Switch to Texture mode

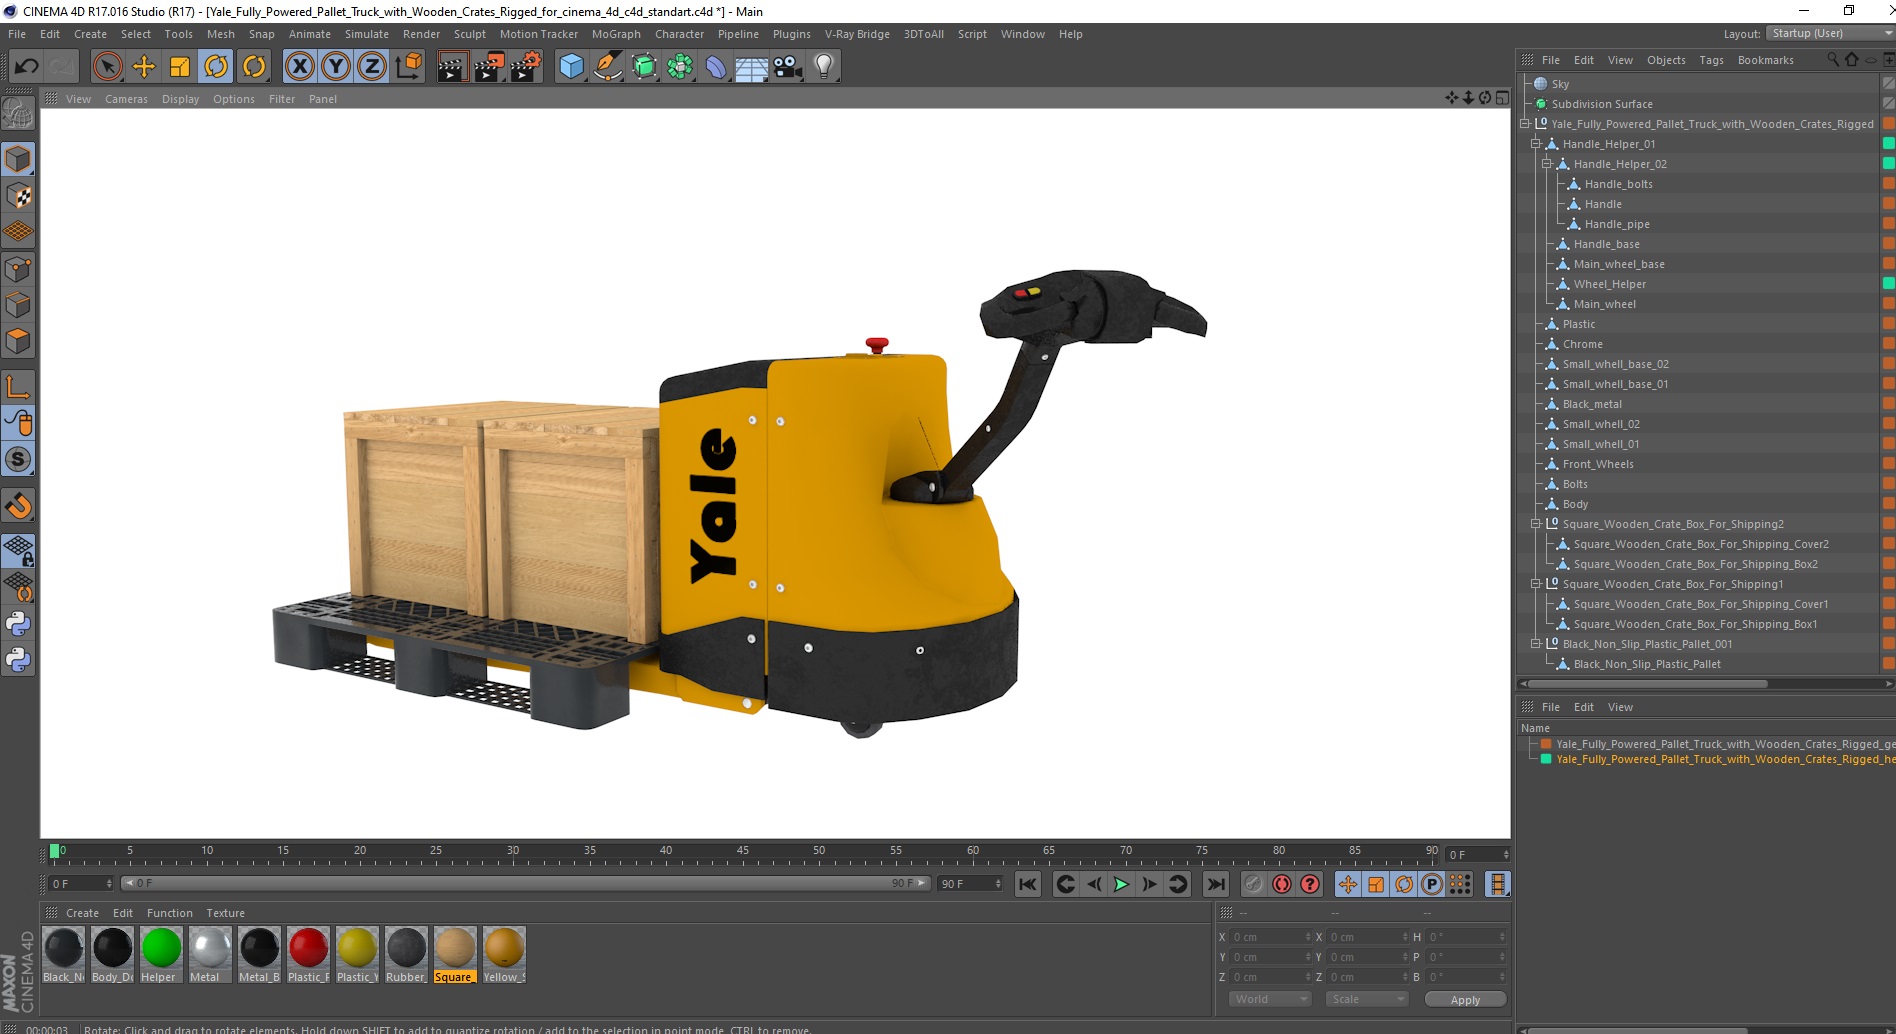[x=18, y=196]
